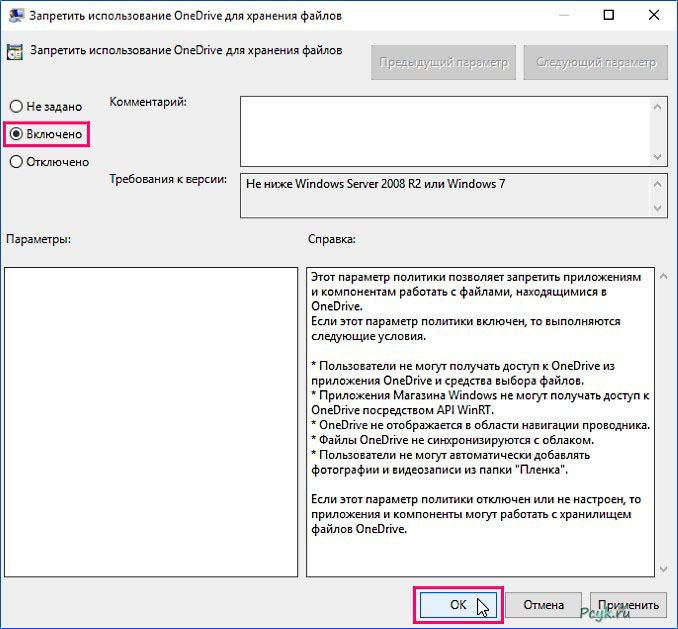
Task: Click the down arrow in "Требования к версии" box
Action: pyautogui.click(x=657, y=209)
